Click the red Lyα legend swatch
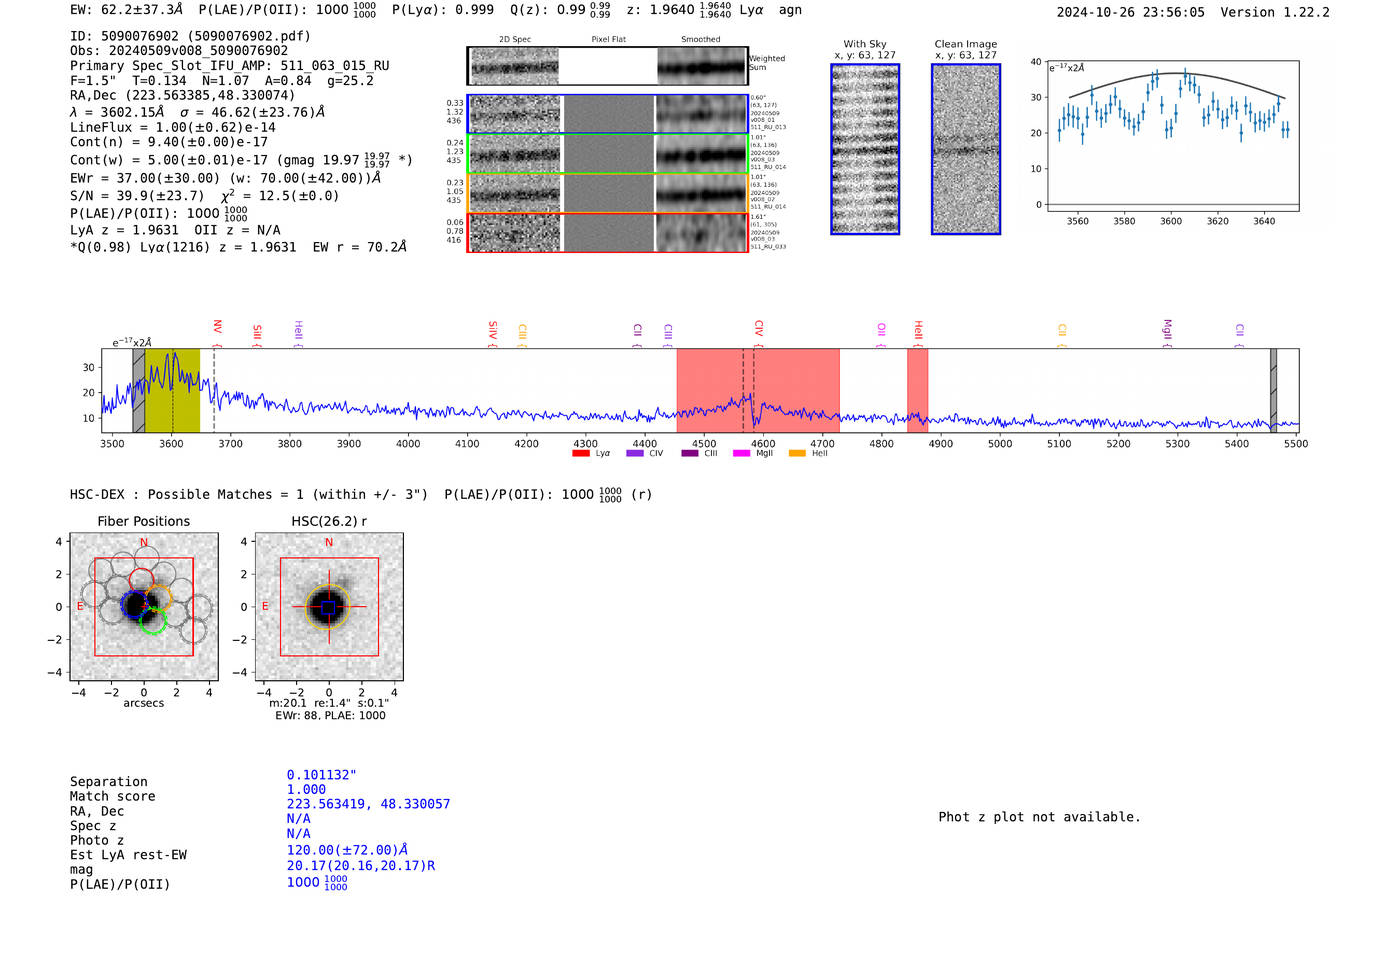1400x953 pixels. 580,453
